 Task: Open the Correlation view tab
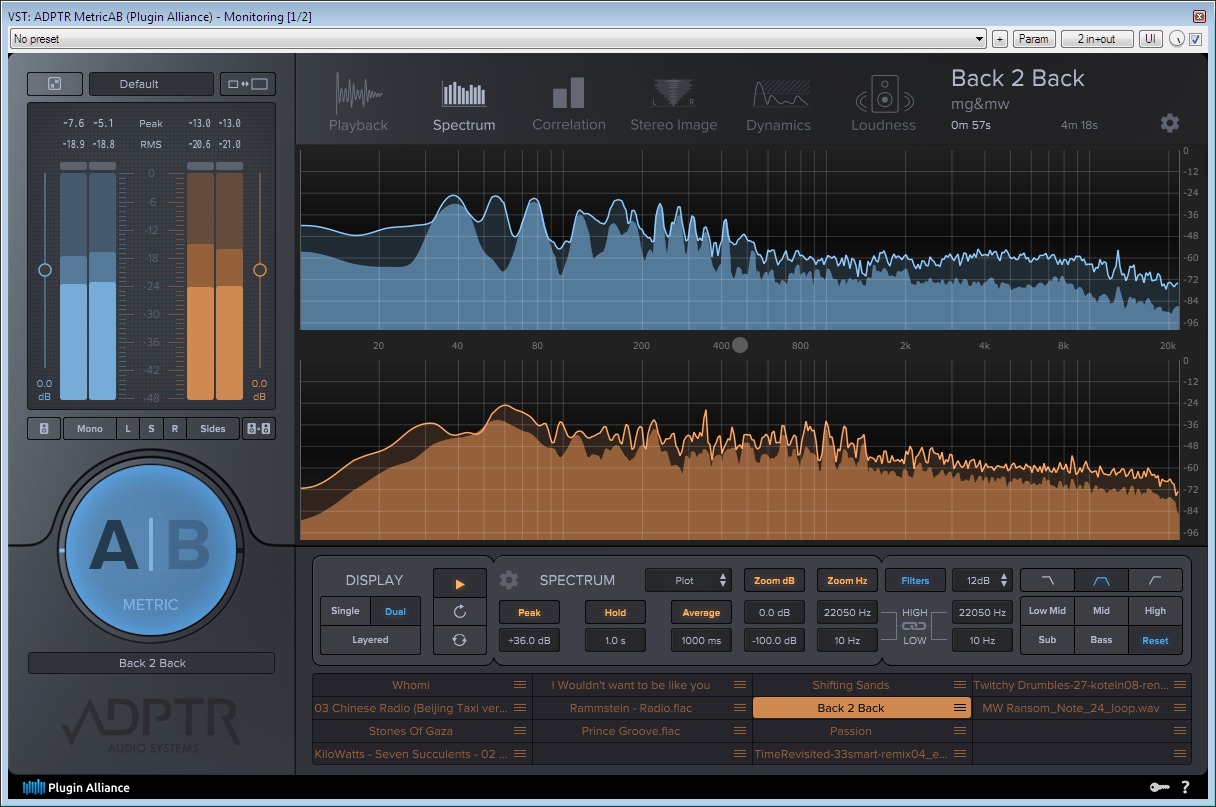tap(568, 105)
